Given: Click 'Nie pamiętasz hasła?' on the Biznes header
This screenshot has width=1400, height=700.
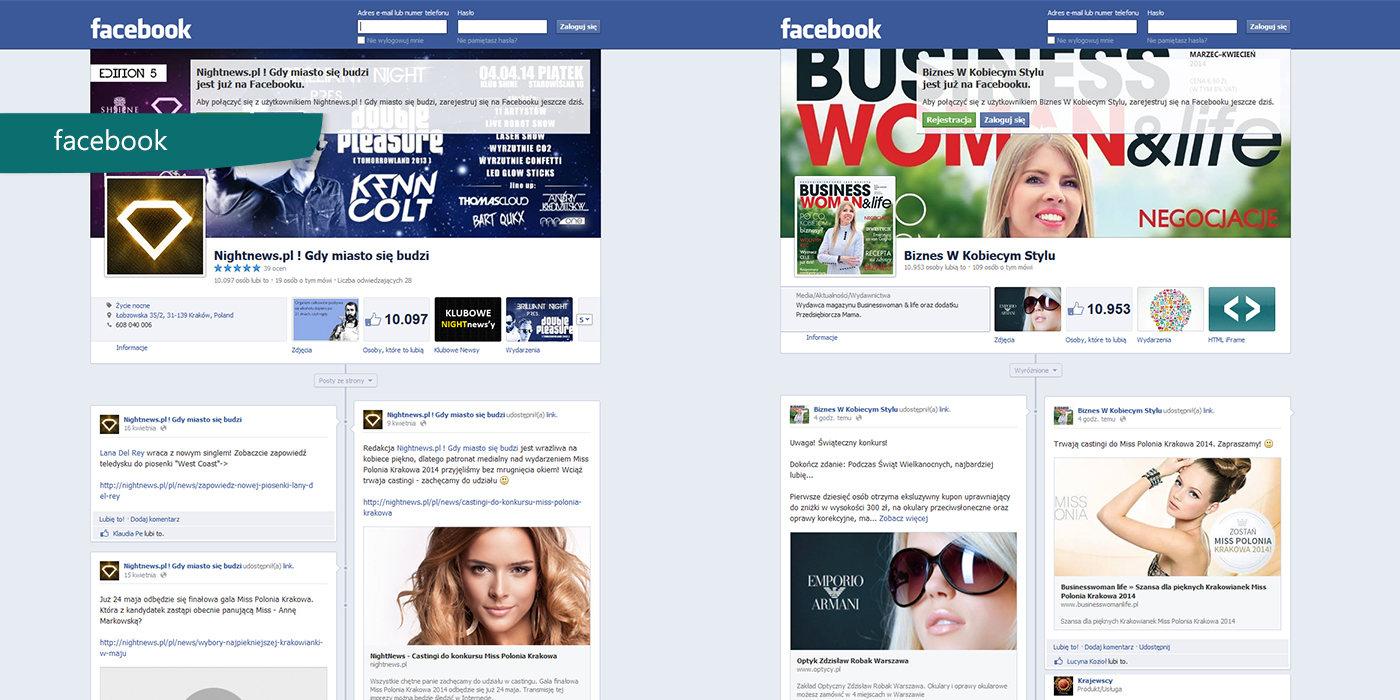Looking at the screenshot, I should click(x=1177, y=40).
